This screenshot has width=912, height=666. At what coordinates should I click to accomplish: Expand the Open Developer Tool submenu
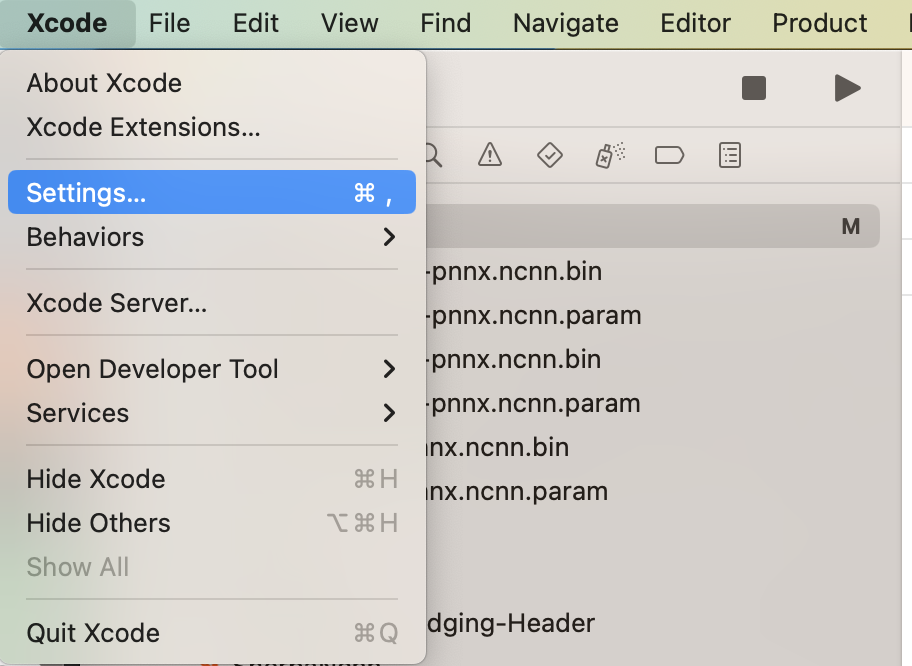212,369
